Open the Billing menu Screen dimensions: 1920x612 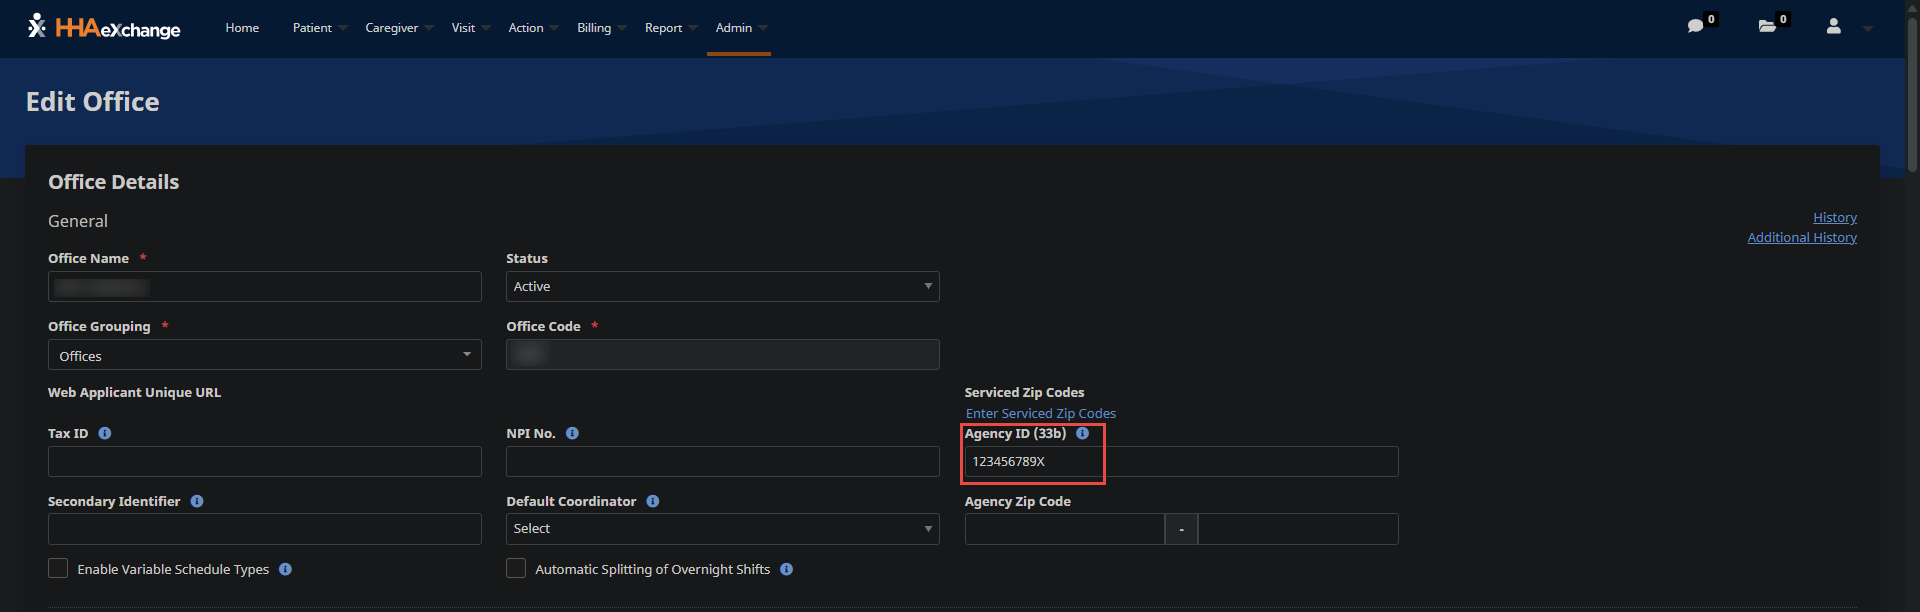594,28
